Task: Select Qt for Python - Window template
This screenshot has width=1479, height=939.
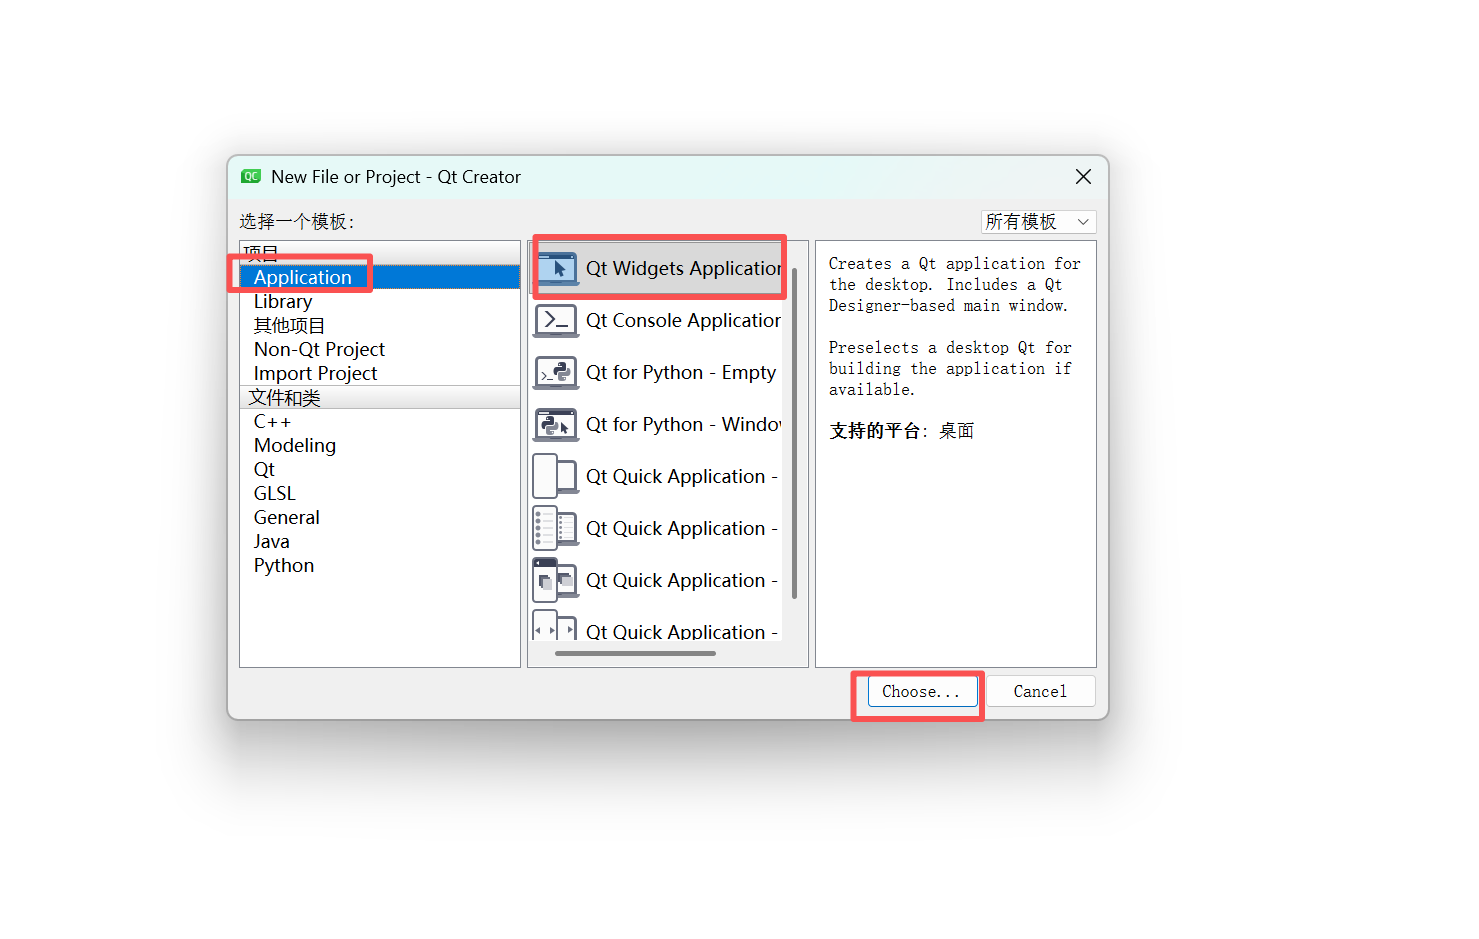Action: click(658, 424)
